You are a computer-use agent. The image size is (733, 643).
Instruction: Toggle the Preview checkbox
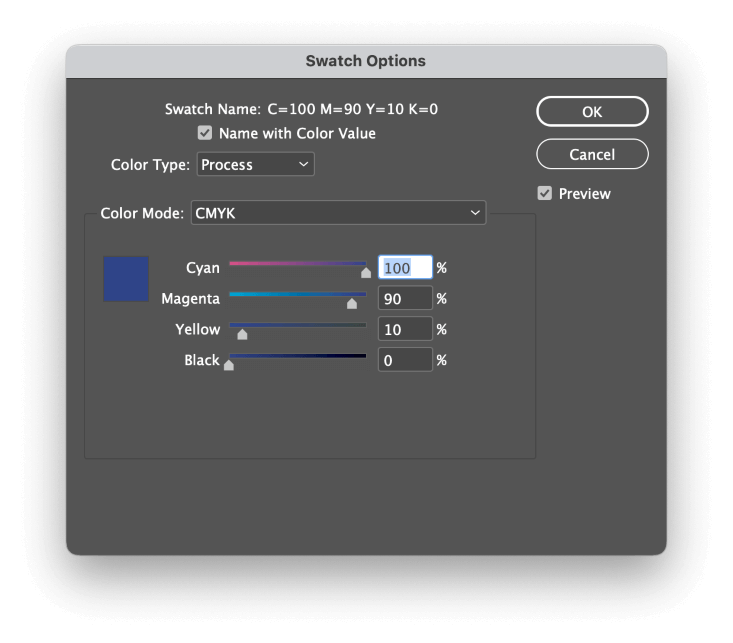click(x=545, y=193)
